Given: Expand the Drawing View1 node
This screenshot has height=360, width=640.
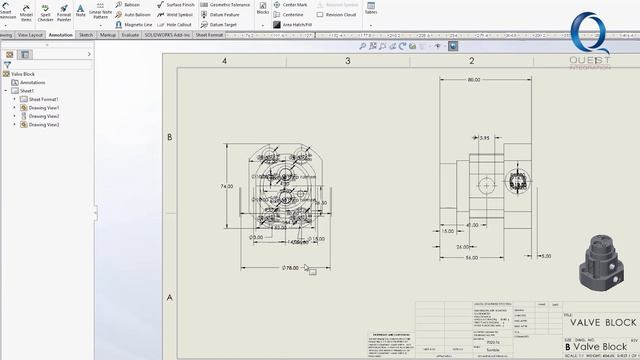Looking at the screenshot, I should click(x=14, y=108).
